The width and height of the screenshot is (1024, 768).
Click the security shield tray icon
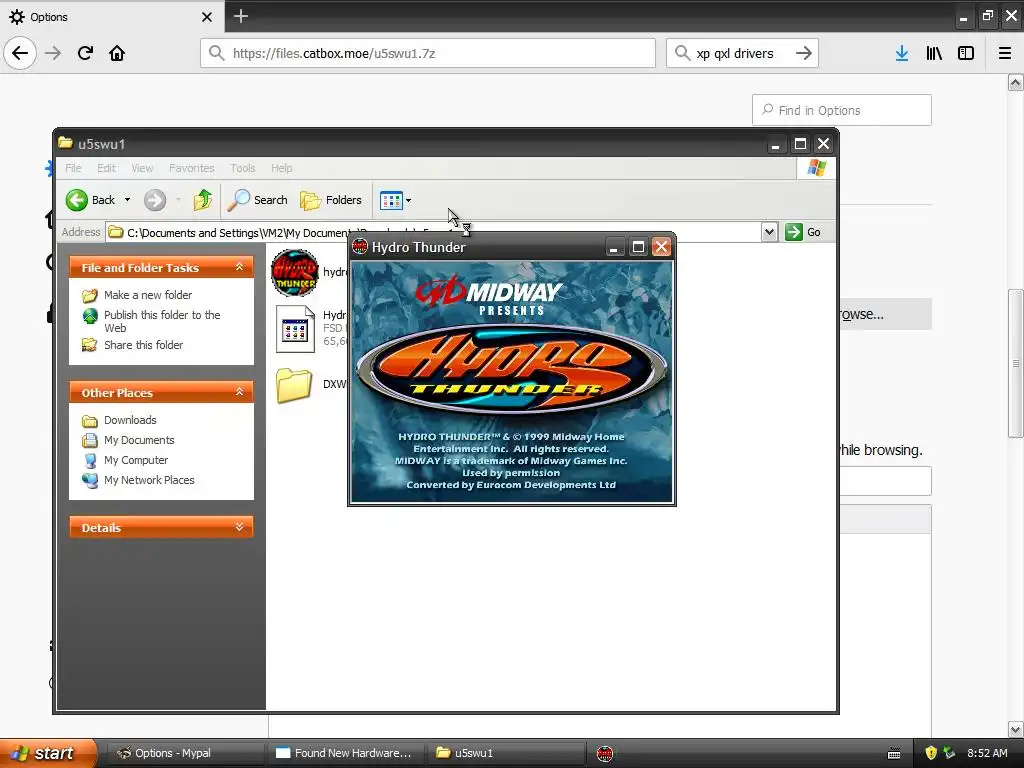pyautogui.click(x=931, y=753)
